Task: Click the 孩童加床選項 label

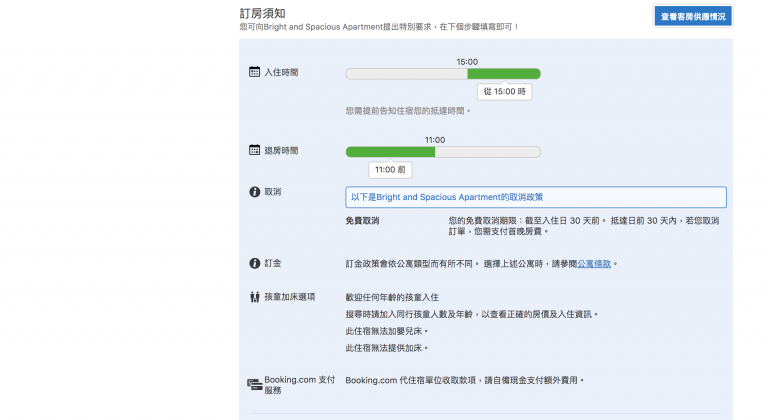Action: (x=290, y=297)
